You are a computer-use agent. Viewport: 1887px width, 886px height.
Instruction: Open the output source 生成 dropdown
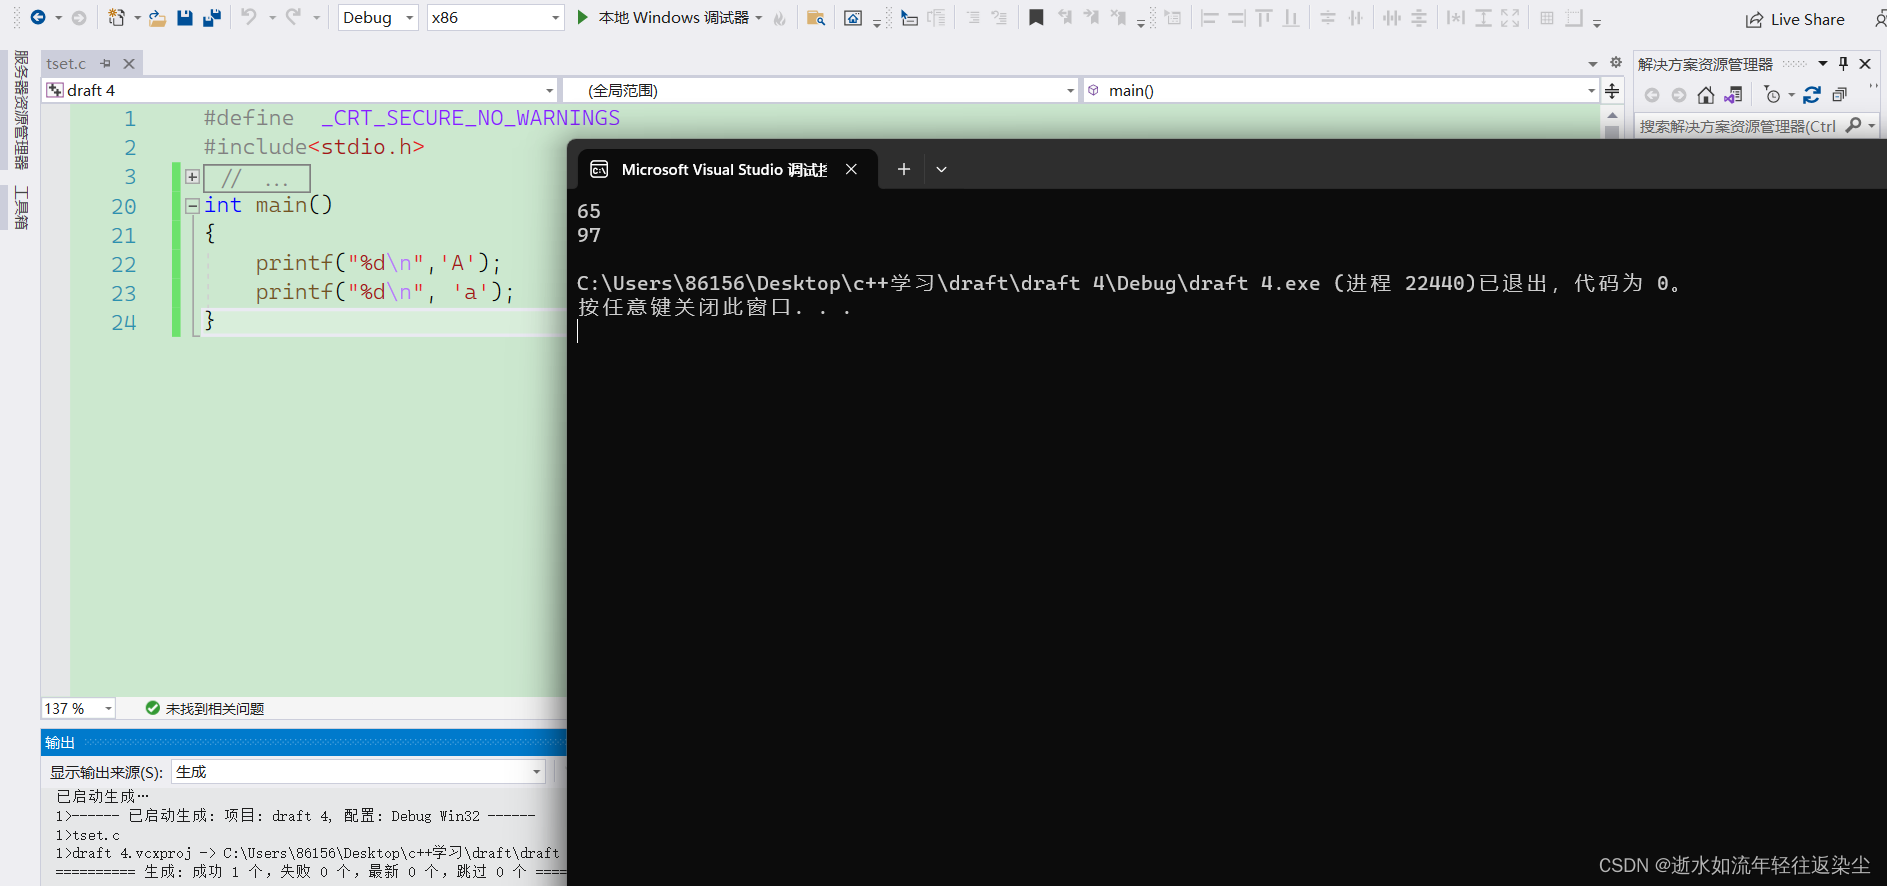[359, 772]
